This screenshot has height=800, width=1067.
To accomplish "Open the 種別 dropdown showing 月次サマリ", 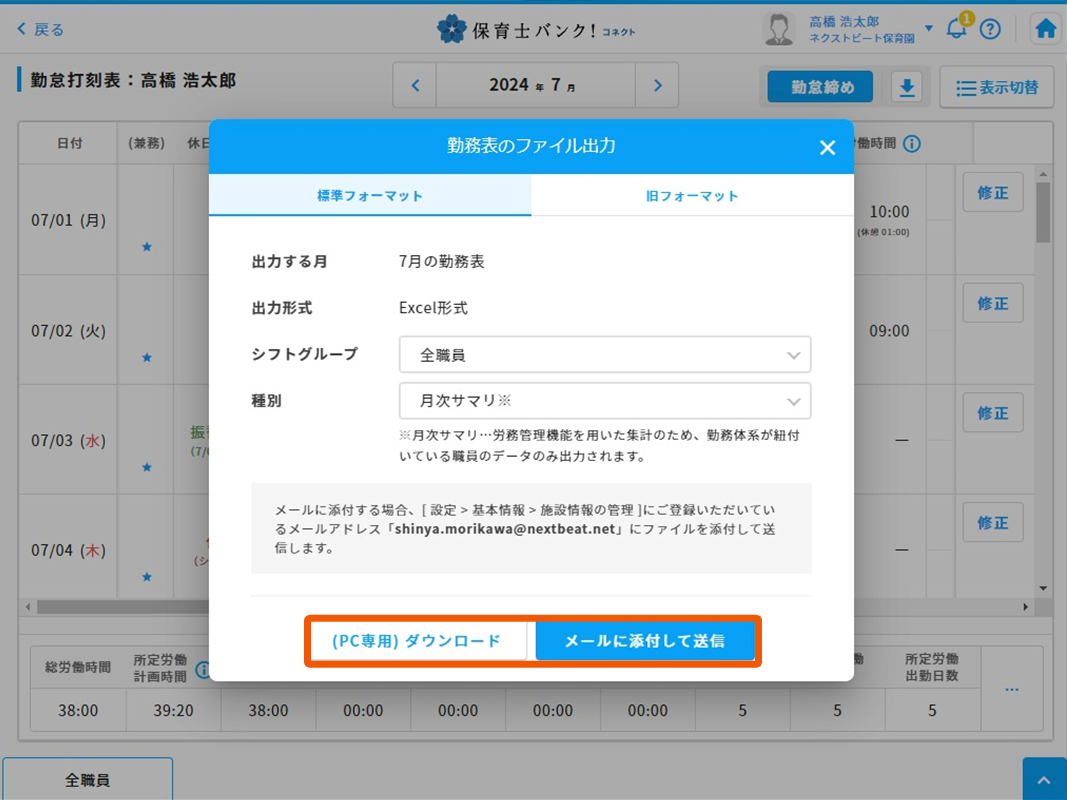I will 604,401.
